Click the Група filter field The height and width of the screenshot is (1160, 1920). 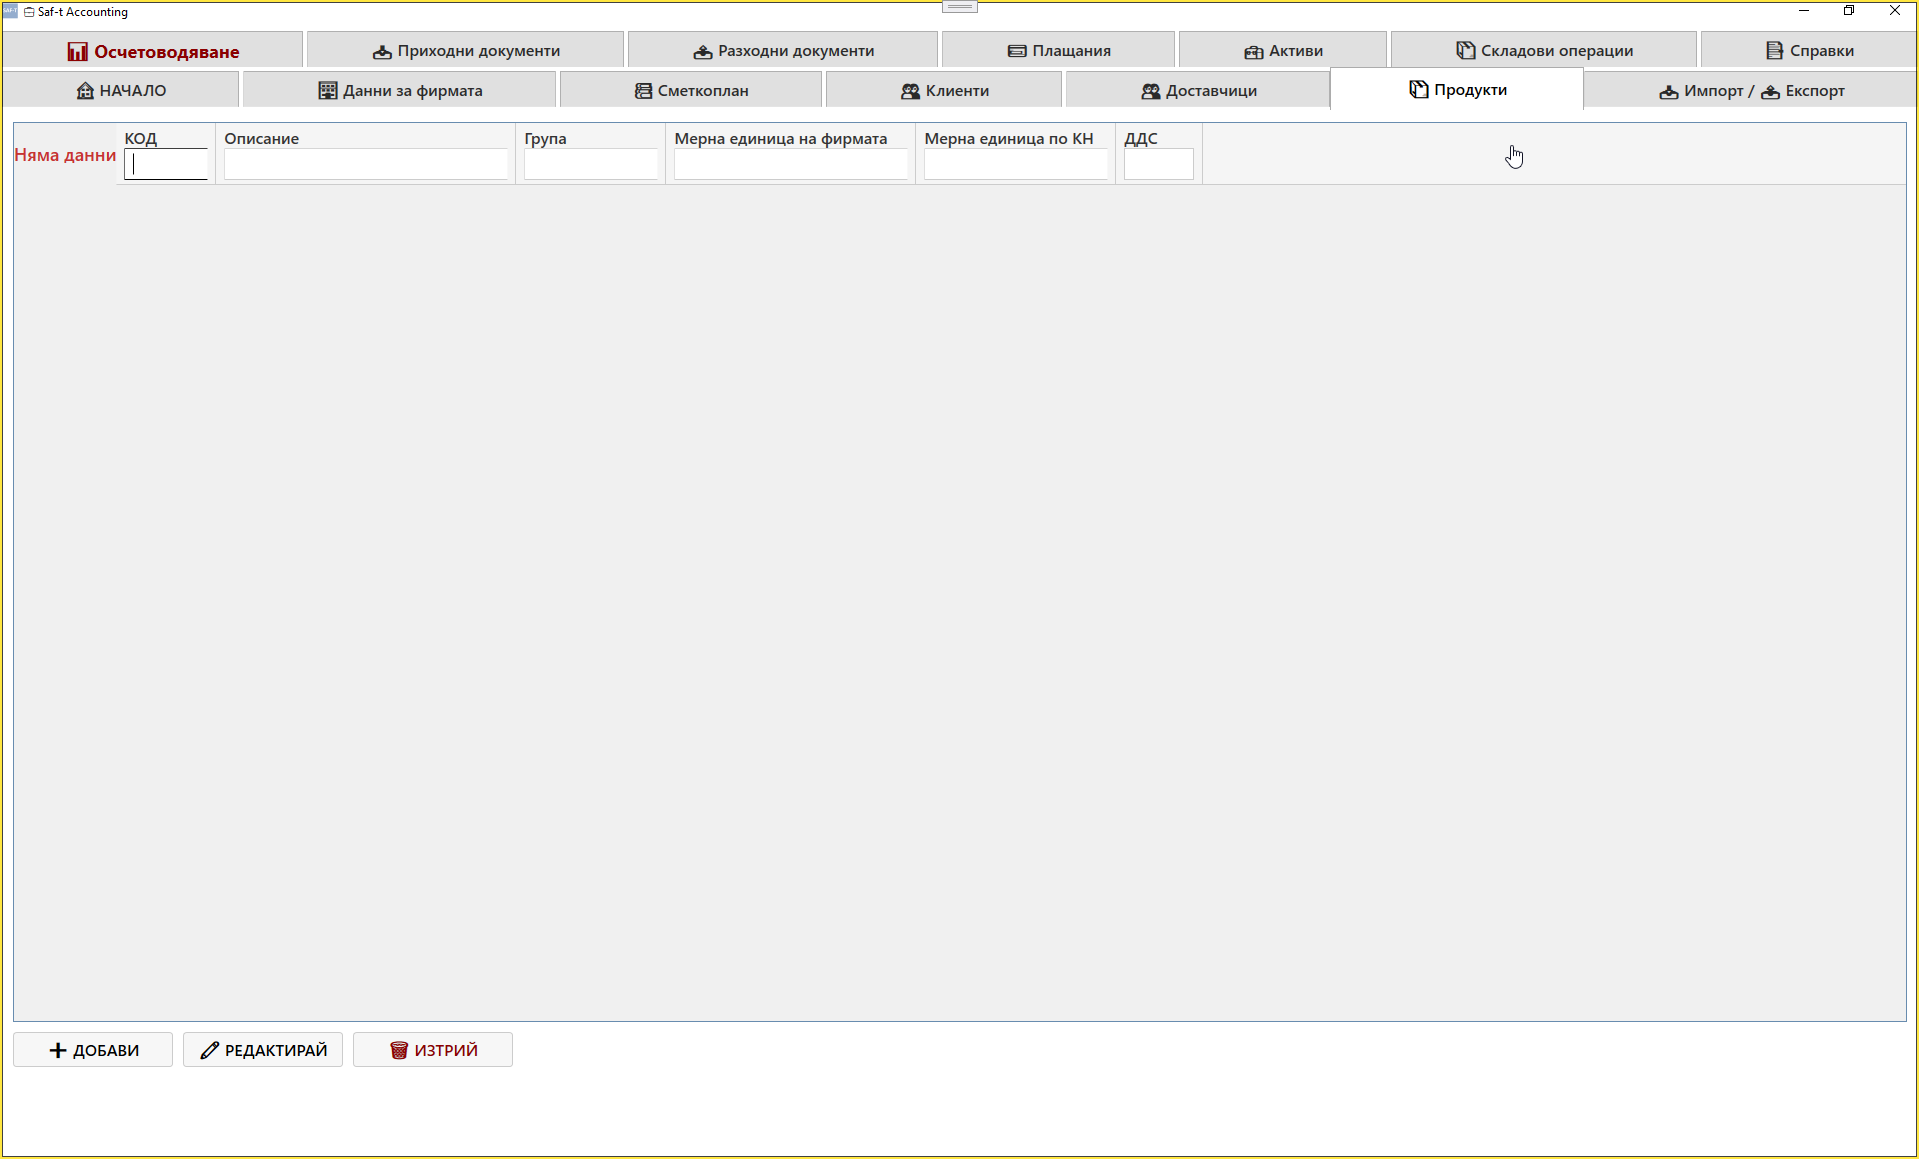tap(591, 164)
